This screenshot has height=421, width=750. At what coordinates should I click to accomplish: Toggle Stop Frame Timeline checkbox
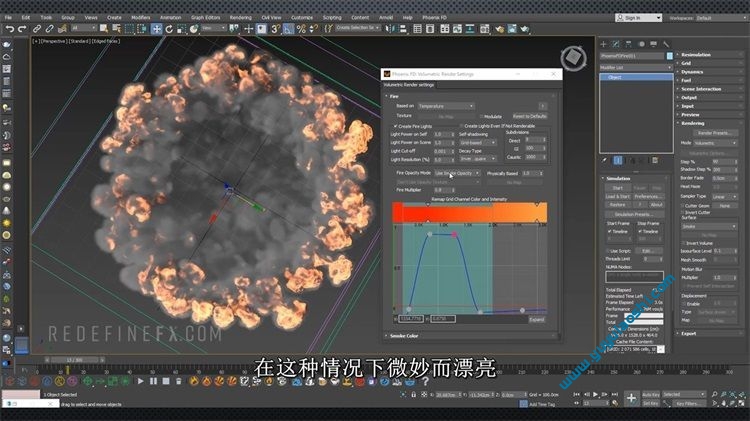[x=640, y=232]
